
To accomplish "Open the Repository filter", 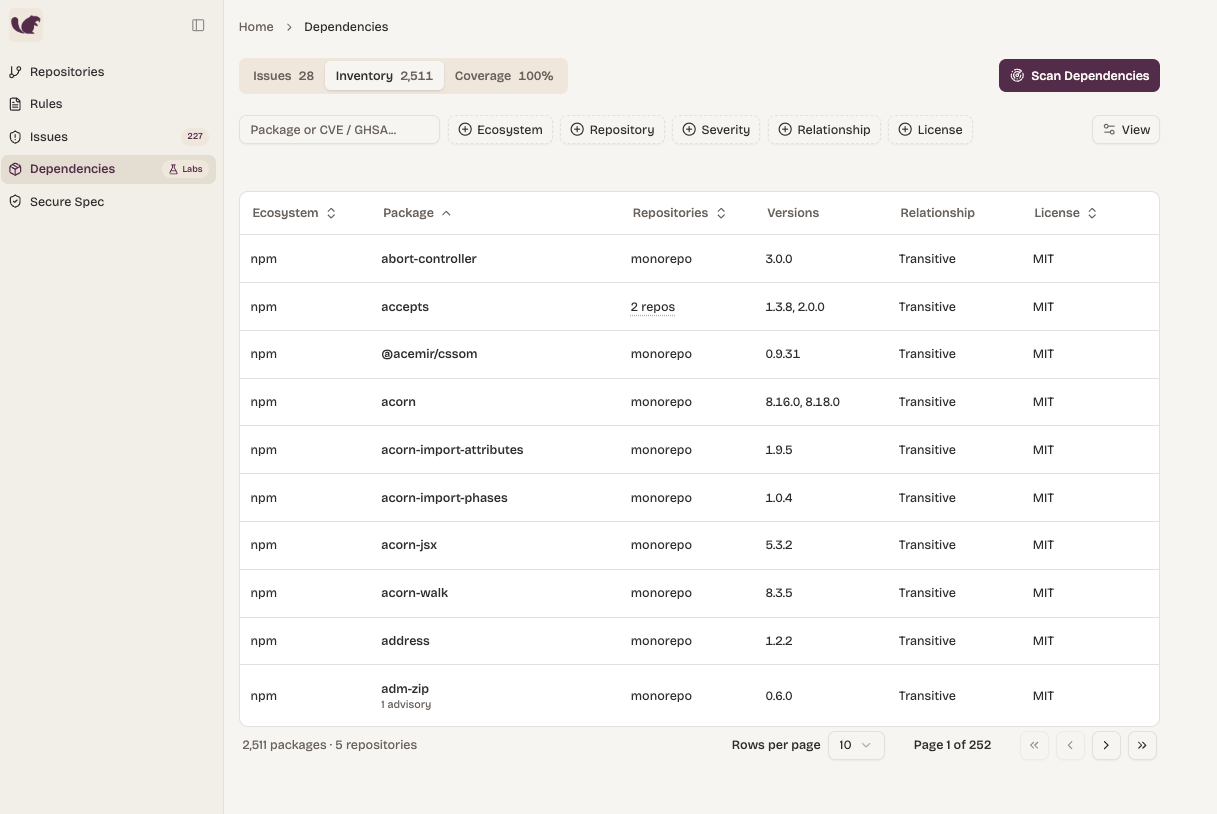I will [x=612, y=130].
